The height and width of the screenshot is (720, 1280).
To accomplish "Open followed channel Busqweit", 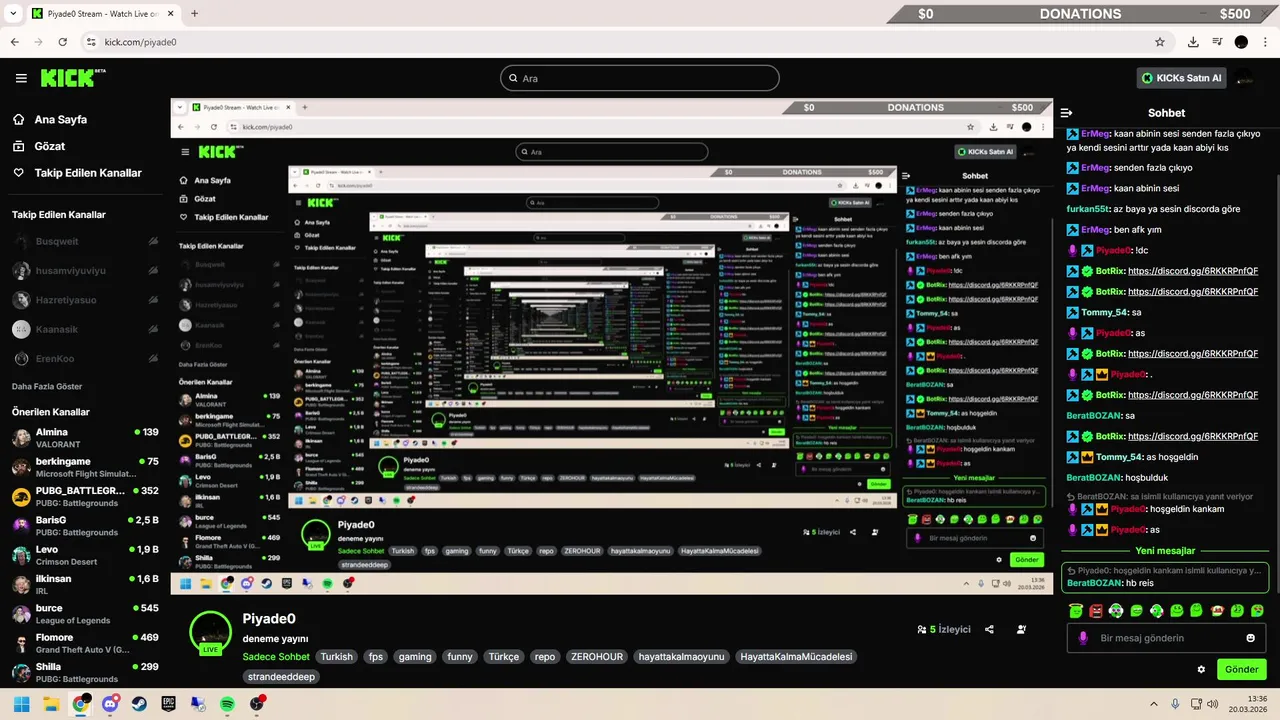I will pos(85,241).
